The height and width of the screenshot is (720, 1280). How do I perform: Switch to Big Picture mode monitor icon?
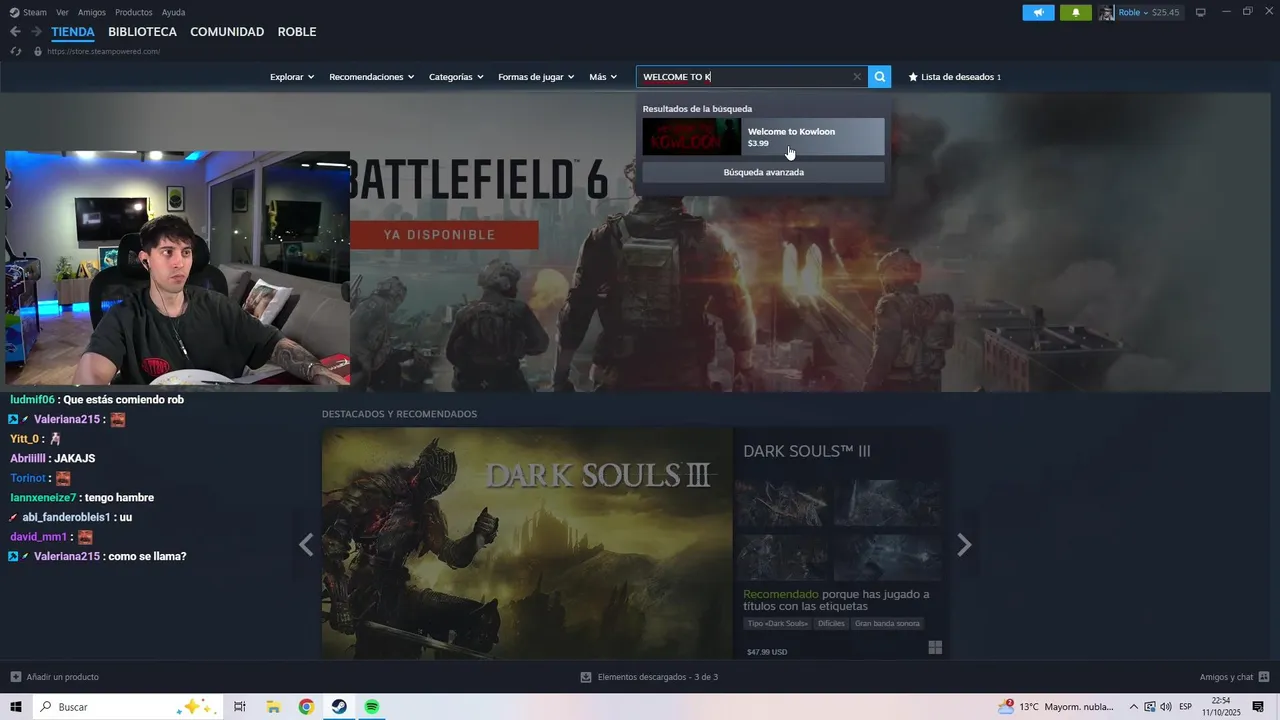(1201, 12)
